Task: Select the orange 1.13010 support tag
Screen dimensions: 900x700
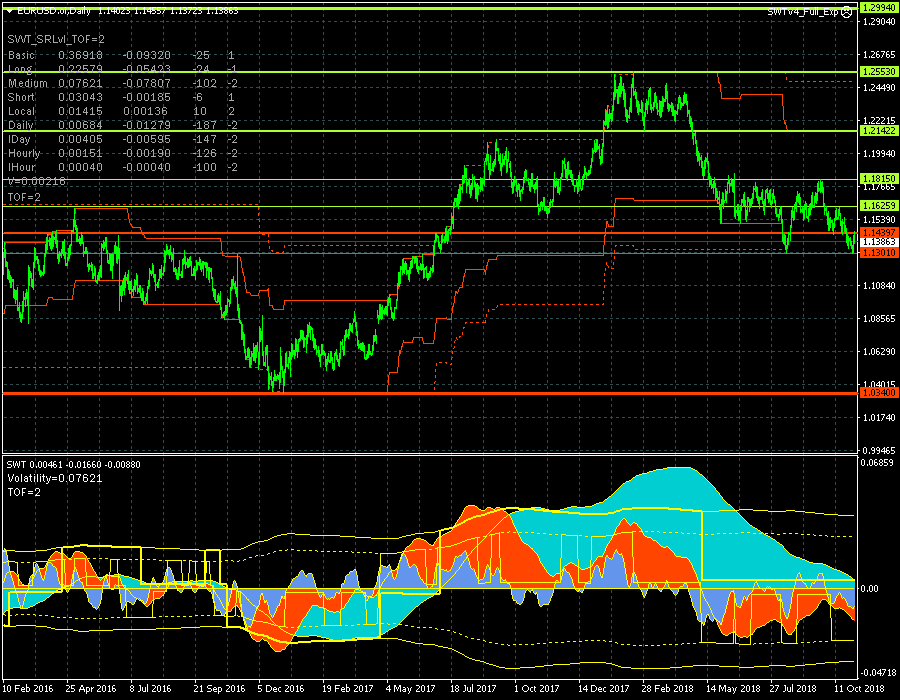Action: [x=877, y=253]
